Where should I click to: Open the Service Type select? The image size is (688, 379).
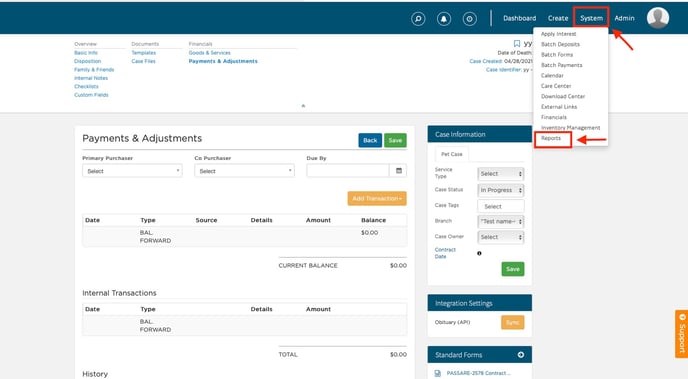pos(501,174)
